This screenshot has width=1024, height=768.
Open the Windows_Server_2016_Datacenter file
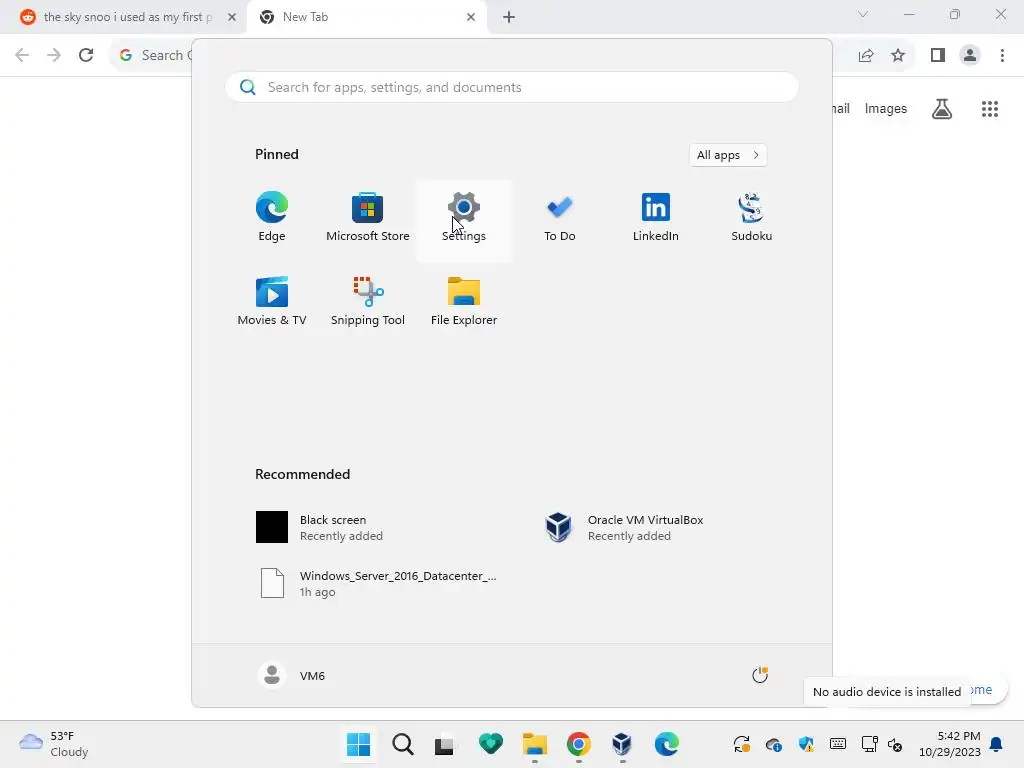(379, 583)
